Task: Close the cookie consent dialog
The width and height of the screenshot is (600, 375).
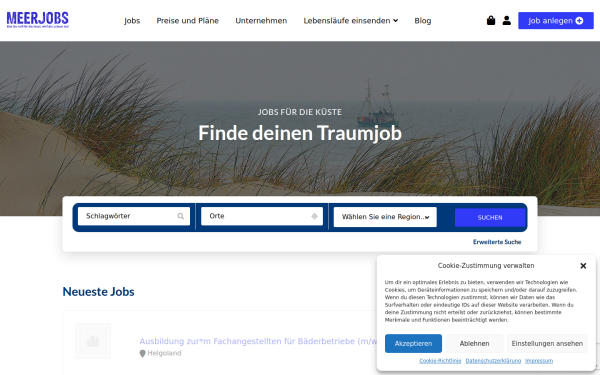Action: tap(583, 266)
